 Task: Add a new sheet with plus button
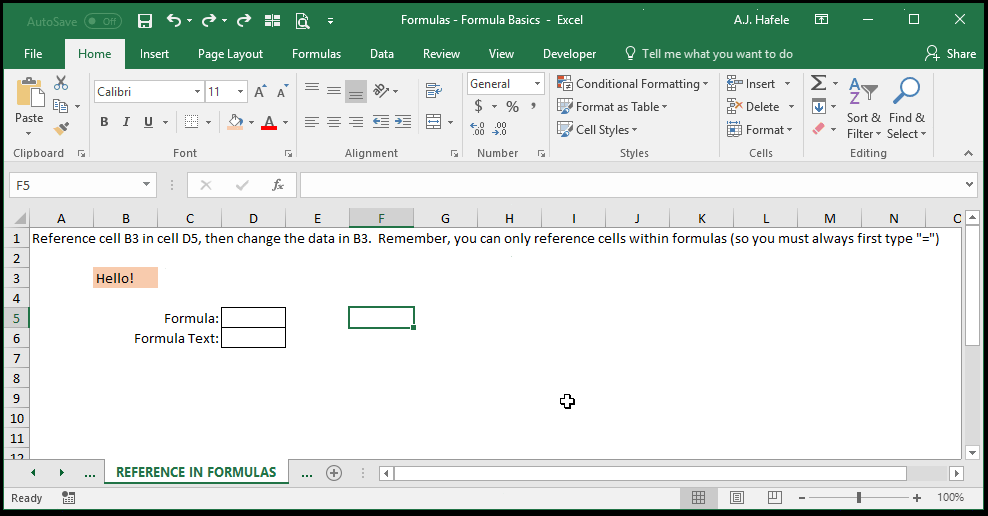[334, 473]
